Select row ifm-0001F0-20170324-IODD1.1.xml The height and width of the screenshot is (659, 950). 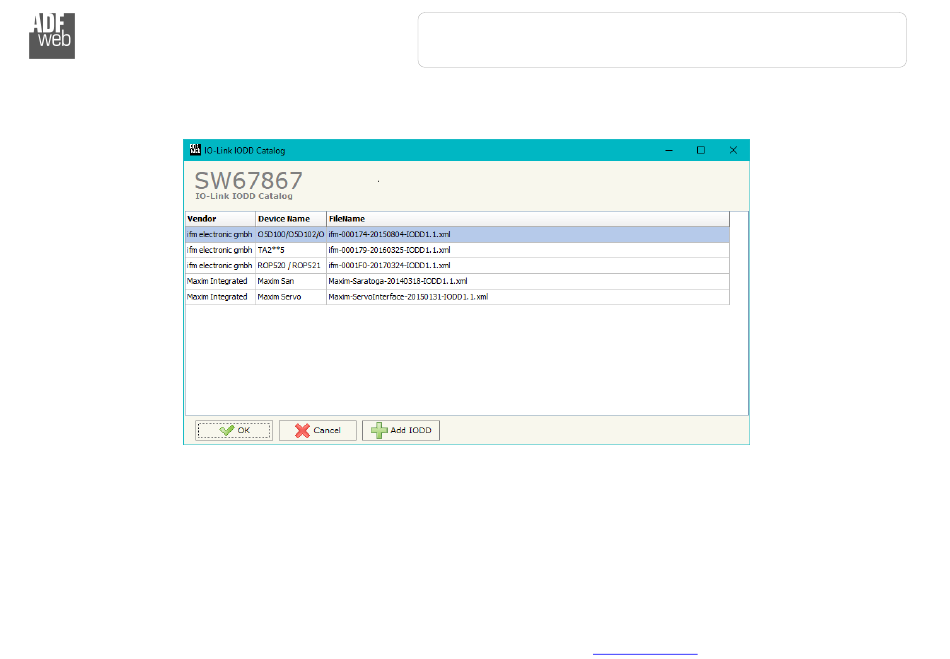pos(457,266)
